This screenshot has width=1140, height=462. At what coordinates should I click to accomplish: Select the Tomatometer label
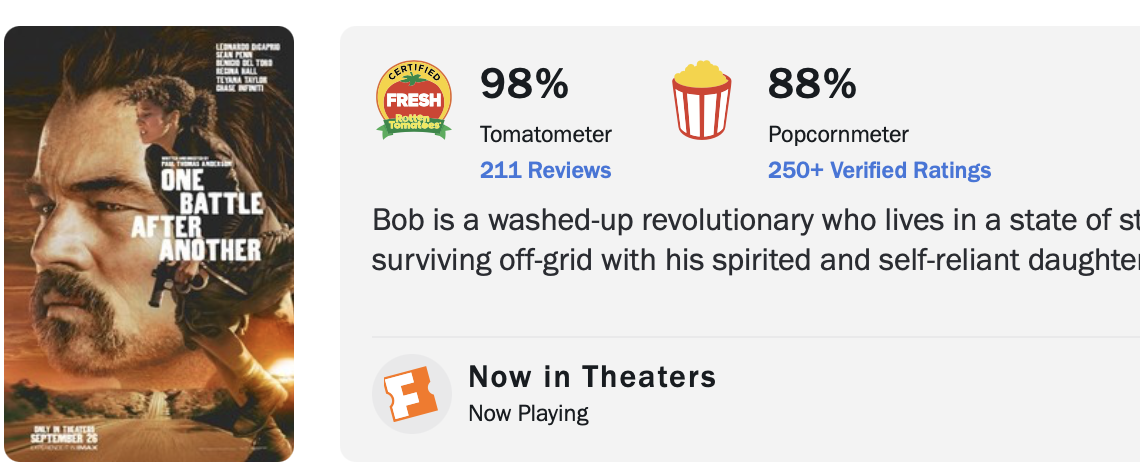coord(545,134)
